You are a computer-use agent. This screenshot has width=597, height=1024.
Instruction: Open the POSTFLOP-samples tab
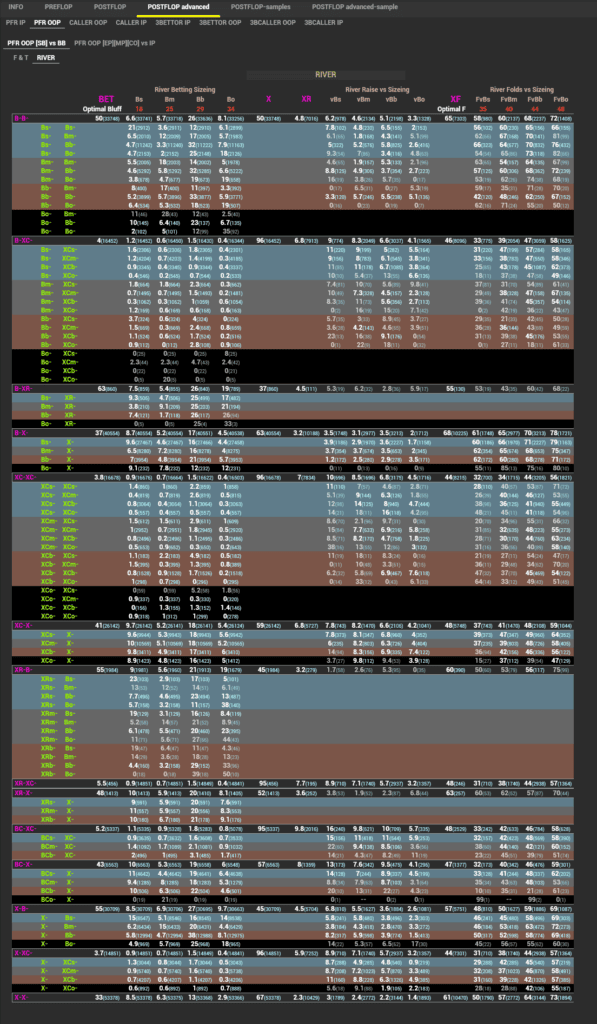pyautogui.click(x=261, y=7)
